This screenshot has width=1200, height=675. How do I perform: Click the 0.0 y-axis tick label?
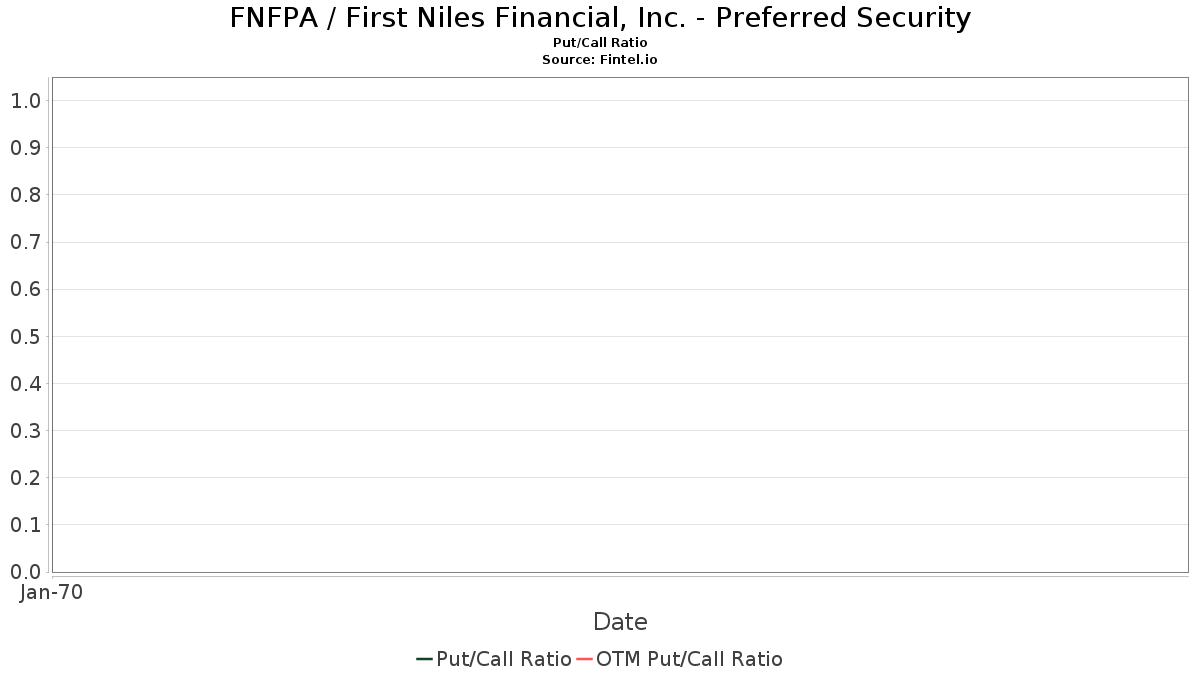[x=25, y=572]
